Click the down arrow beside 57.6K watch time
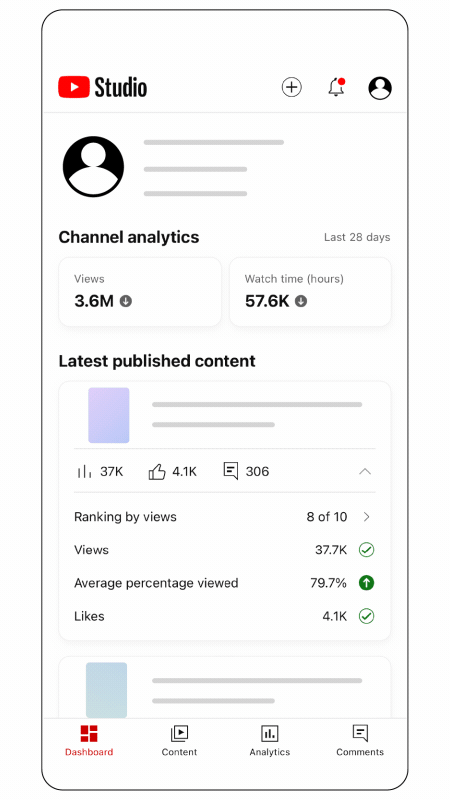 tap(301, 301)
